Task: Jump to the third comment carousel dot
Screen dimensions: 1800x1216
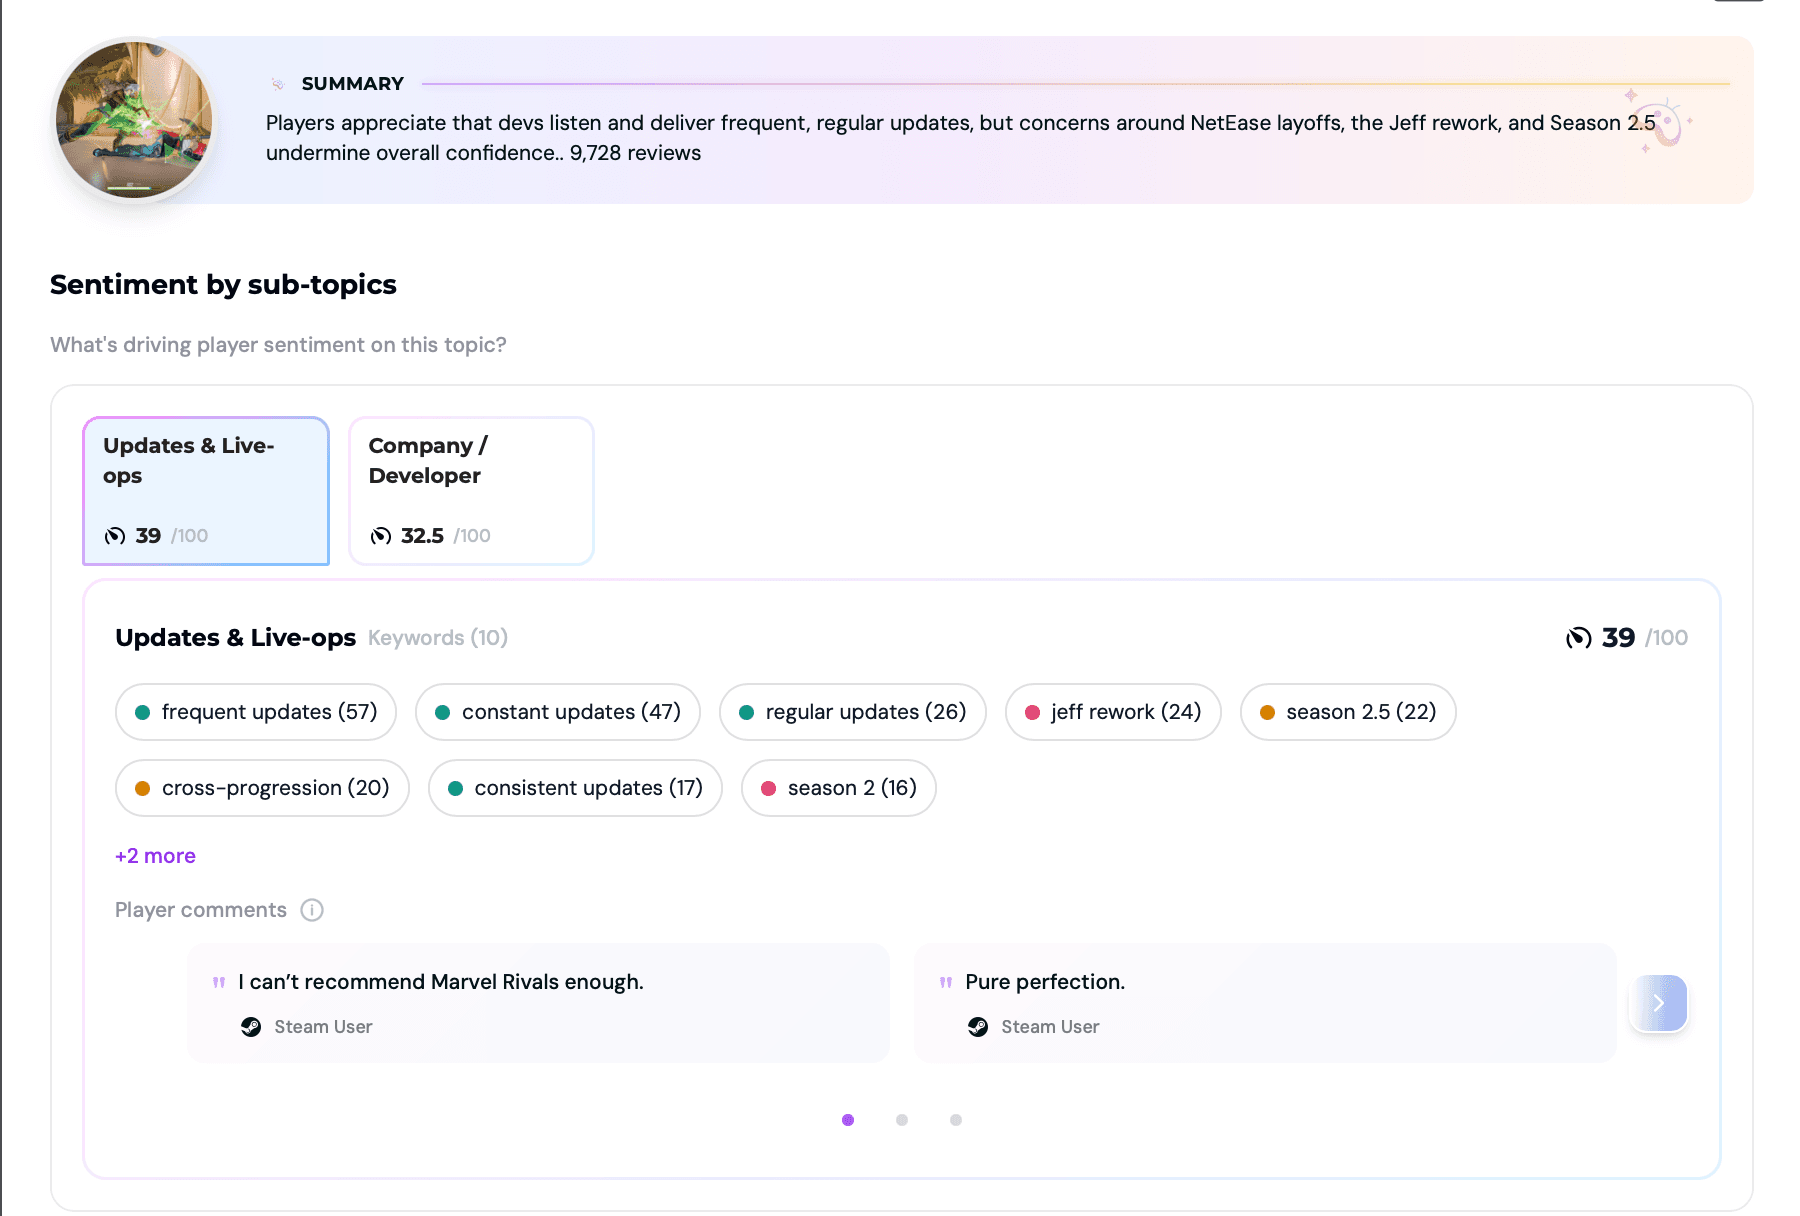Action: tap(956, 1120)
